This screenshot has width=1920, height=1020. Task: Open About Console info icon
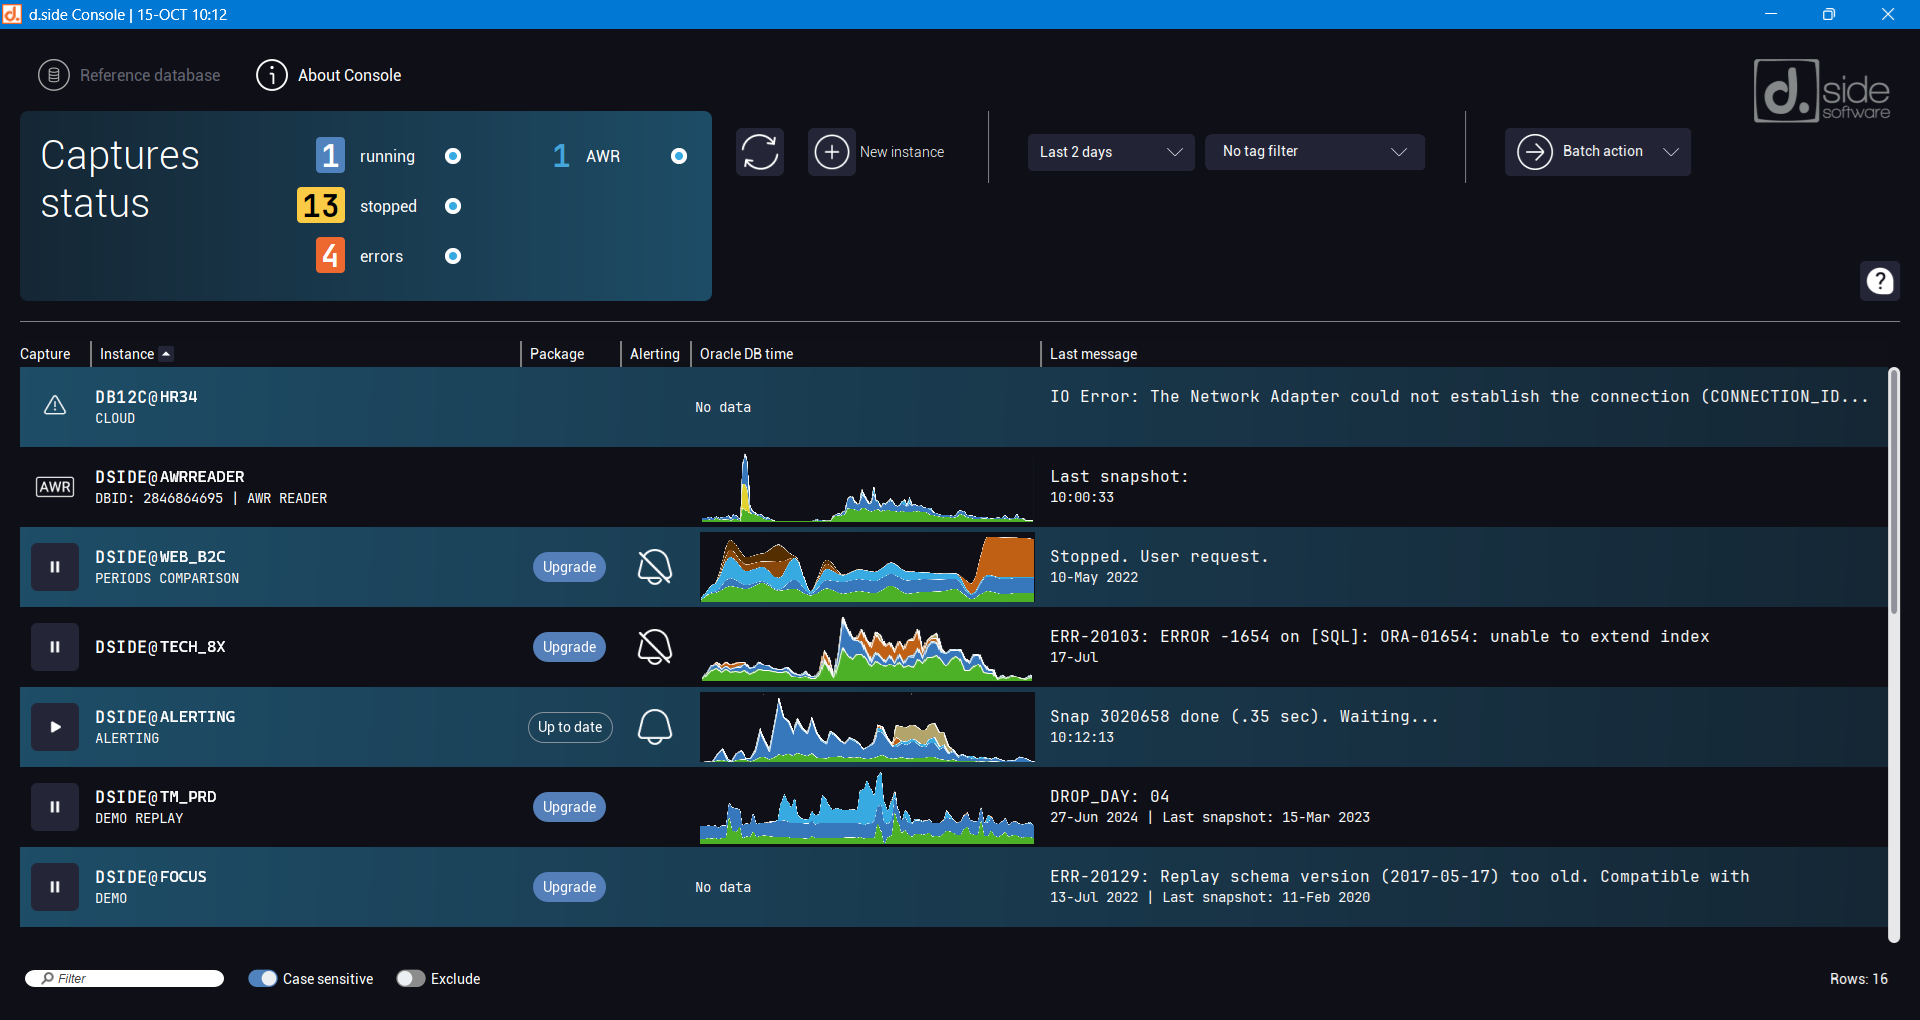click(x=272, y=75)
